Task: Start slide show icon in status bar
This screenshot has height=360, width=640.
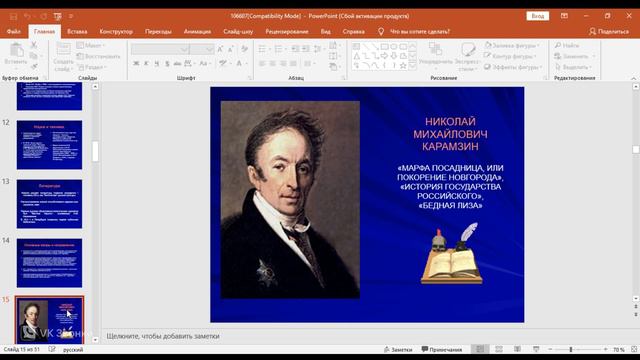Action: 536,349
